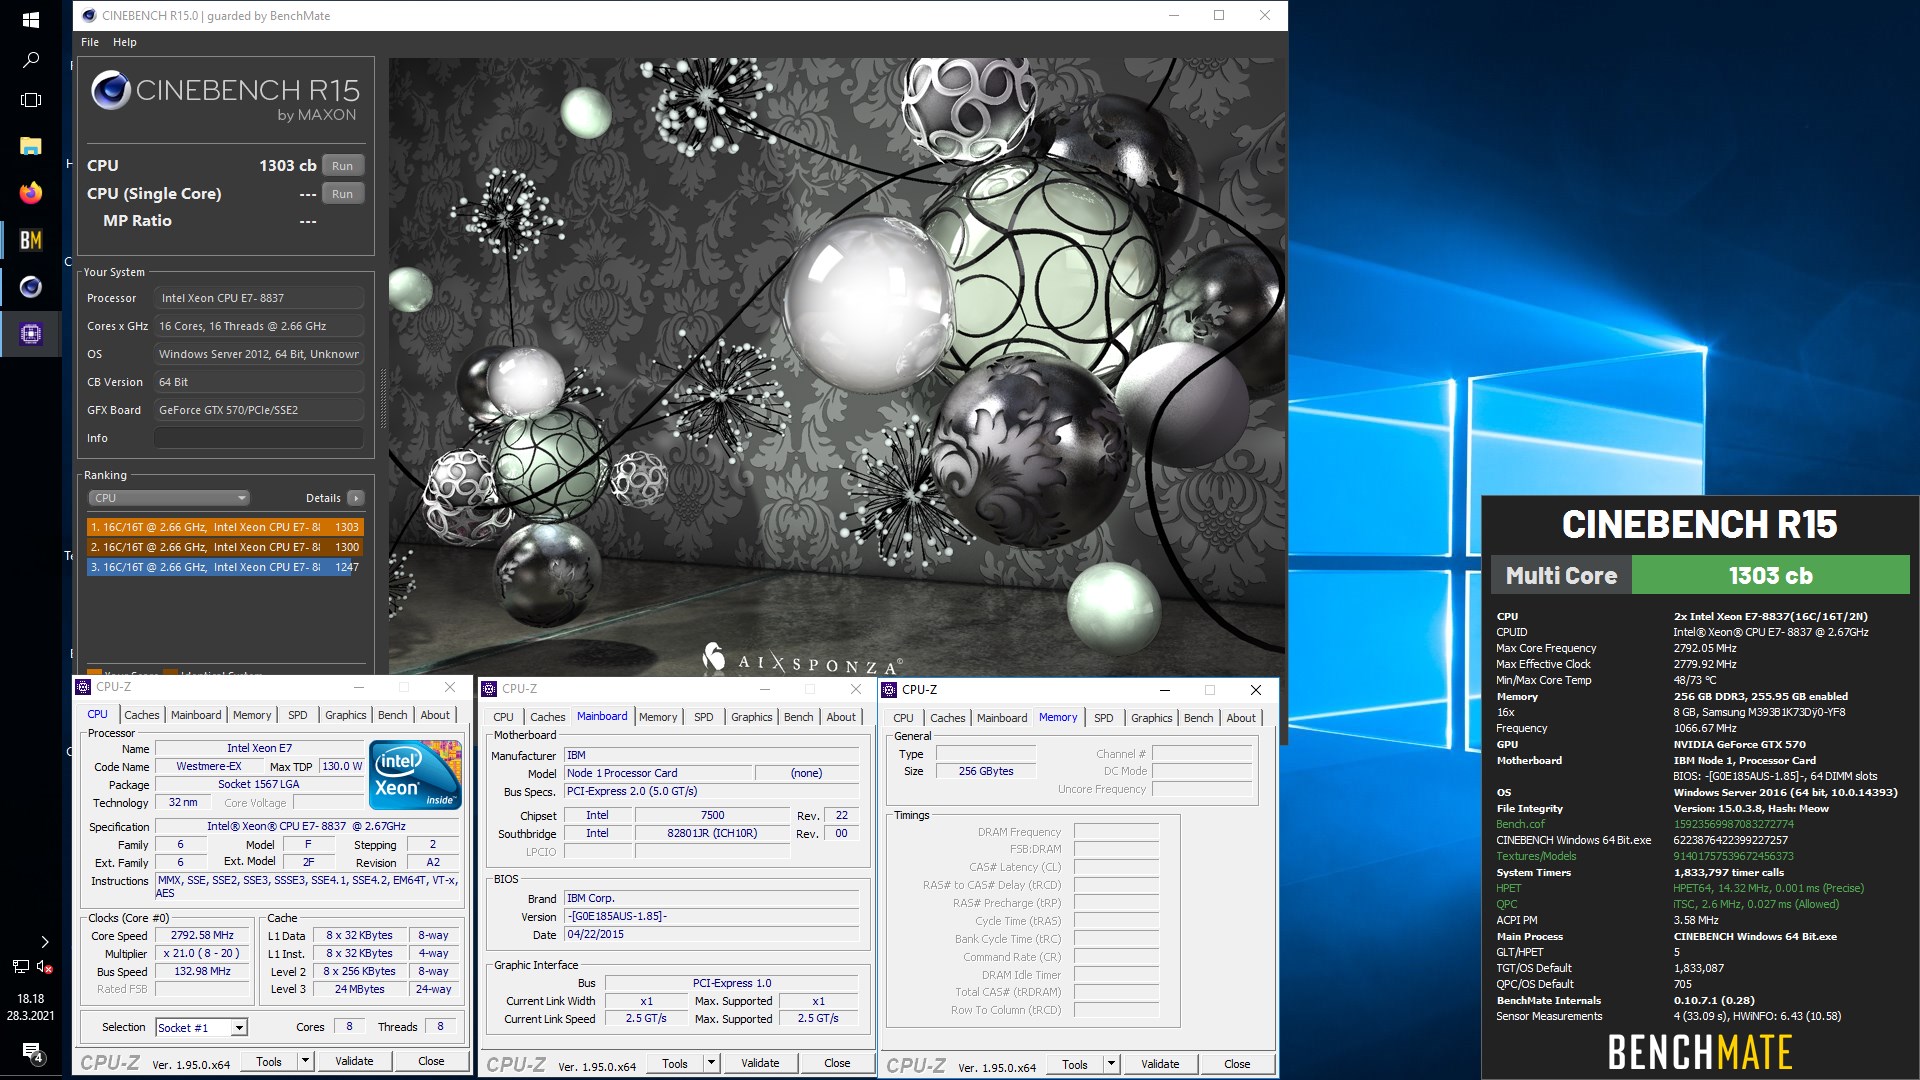Viewport: 1920px width, 1080px height.
Task: Switch to CPU tab in Mainboard CPU-Z
Action: coord(504,717)
